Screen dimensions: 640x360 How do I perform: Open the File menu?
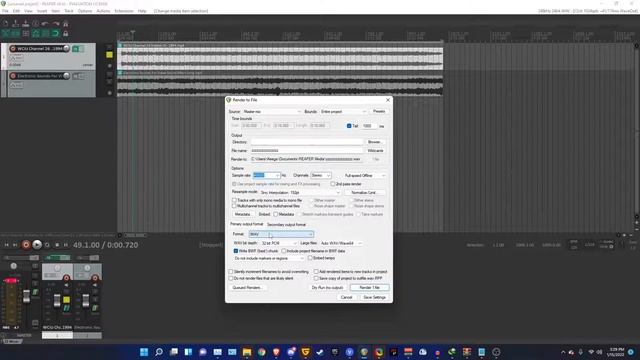point(5,11)
